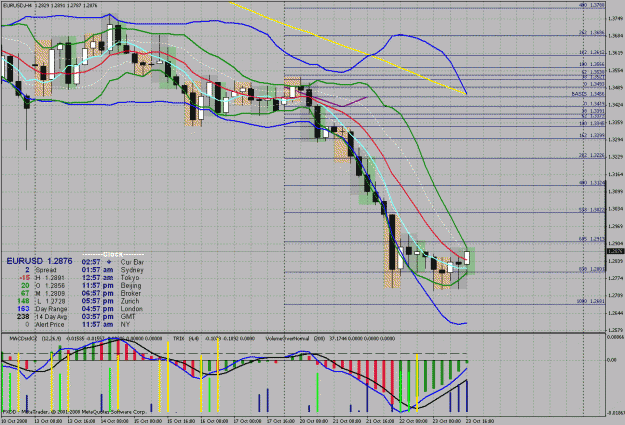The image size is (625, 425).
Task: Click the 10 Oct 2008 date label
Action: tap(14, 421)
